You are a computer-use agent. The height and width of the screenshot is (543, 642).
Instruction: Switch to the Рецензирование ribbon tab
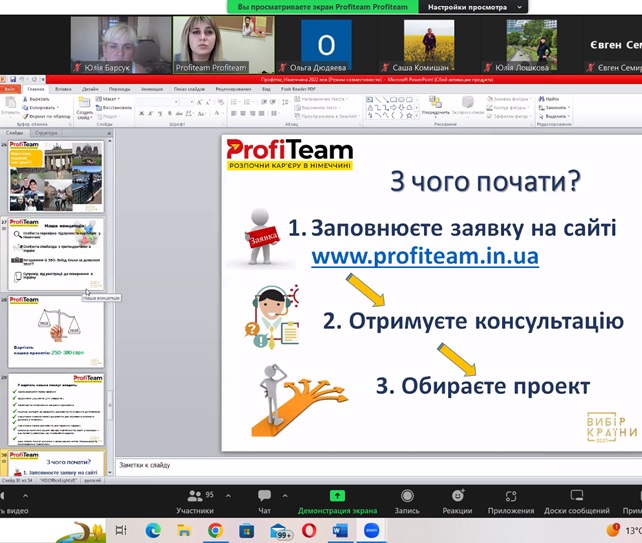click(233, 89)
